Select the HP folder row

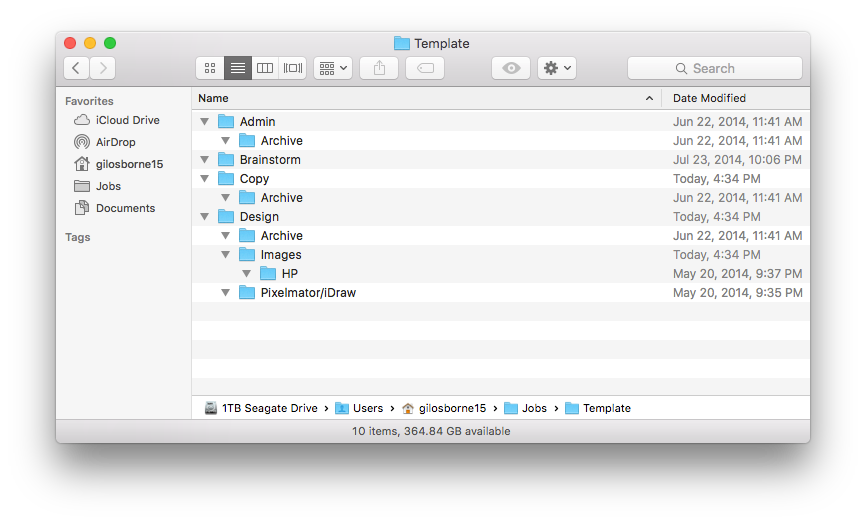point(501,273)
